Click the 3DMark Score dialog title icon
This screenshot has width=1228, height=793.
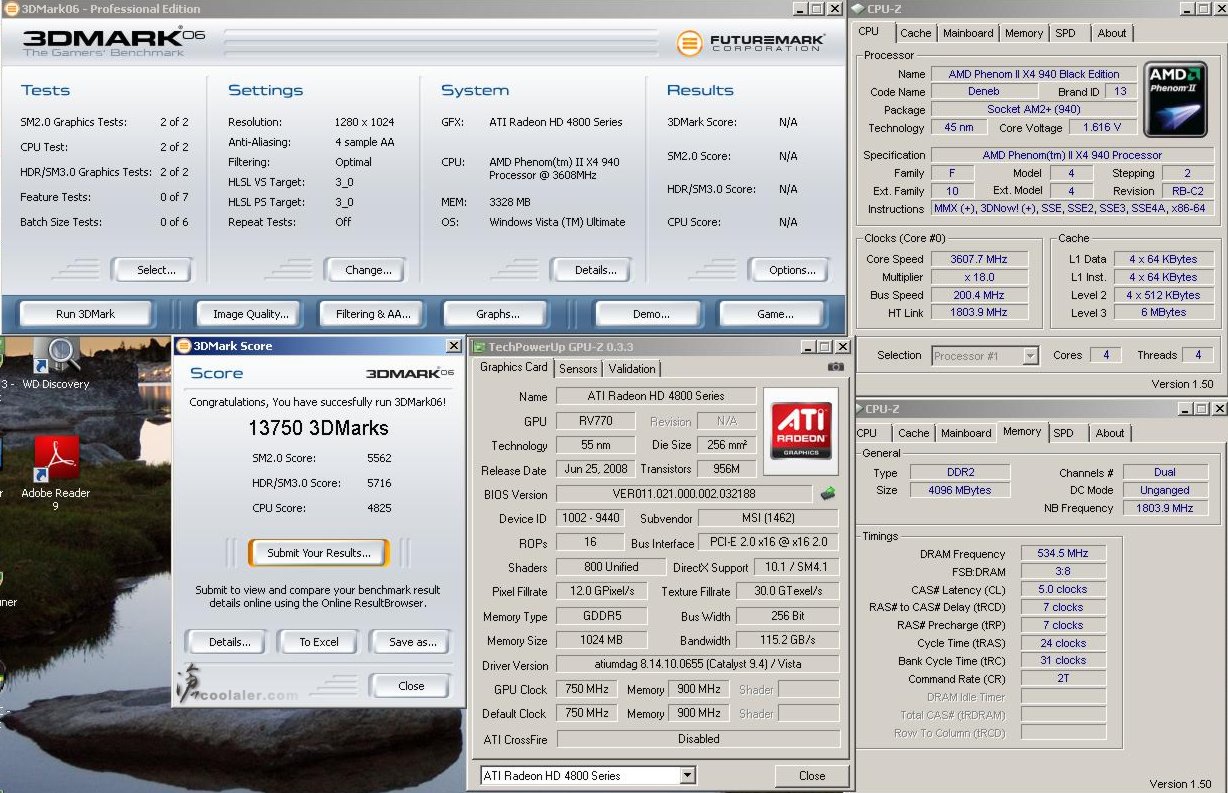(x=183, y=346)
